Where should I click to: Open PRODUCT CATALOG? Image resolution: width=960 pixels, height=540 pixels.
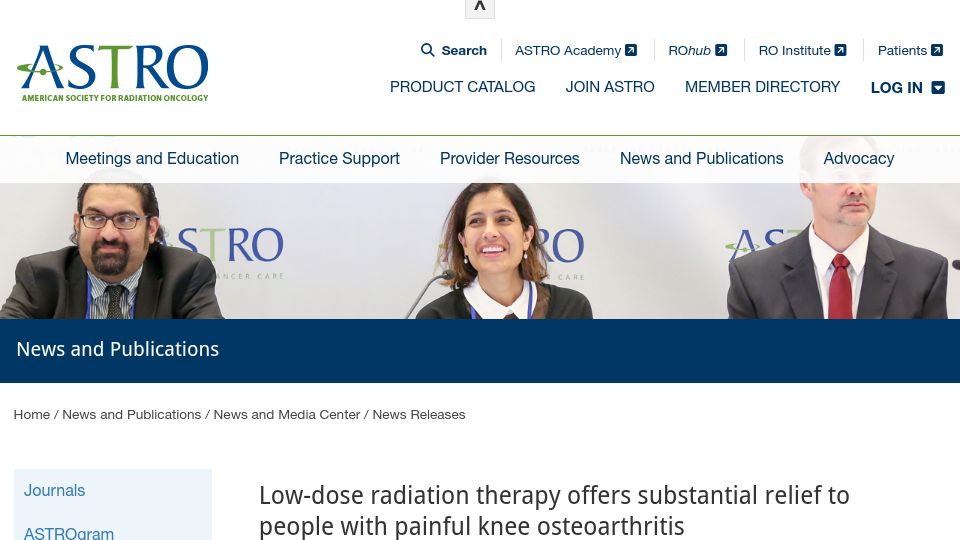462,87
